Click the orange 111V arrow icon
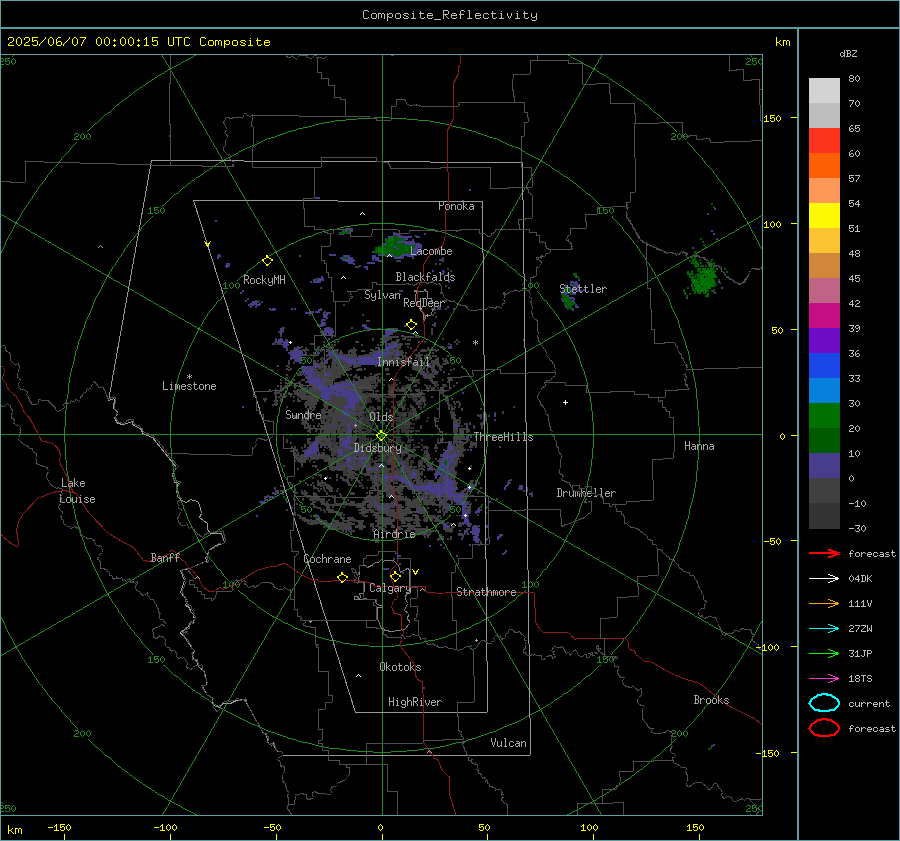Image resolution: width=900 pixels, height=841 pixels. coord(824,603)
